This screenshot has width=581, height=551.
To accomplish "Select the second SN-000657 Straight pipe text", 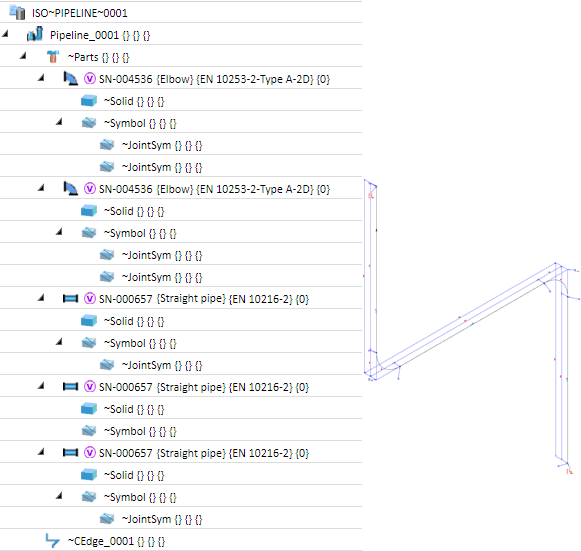I will click(x=204, y=387).
